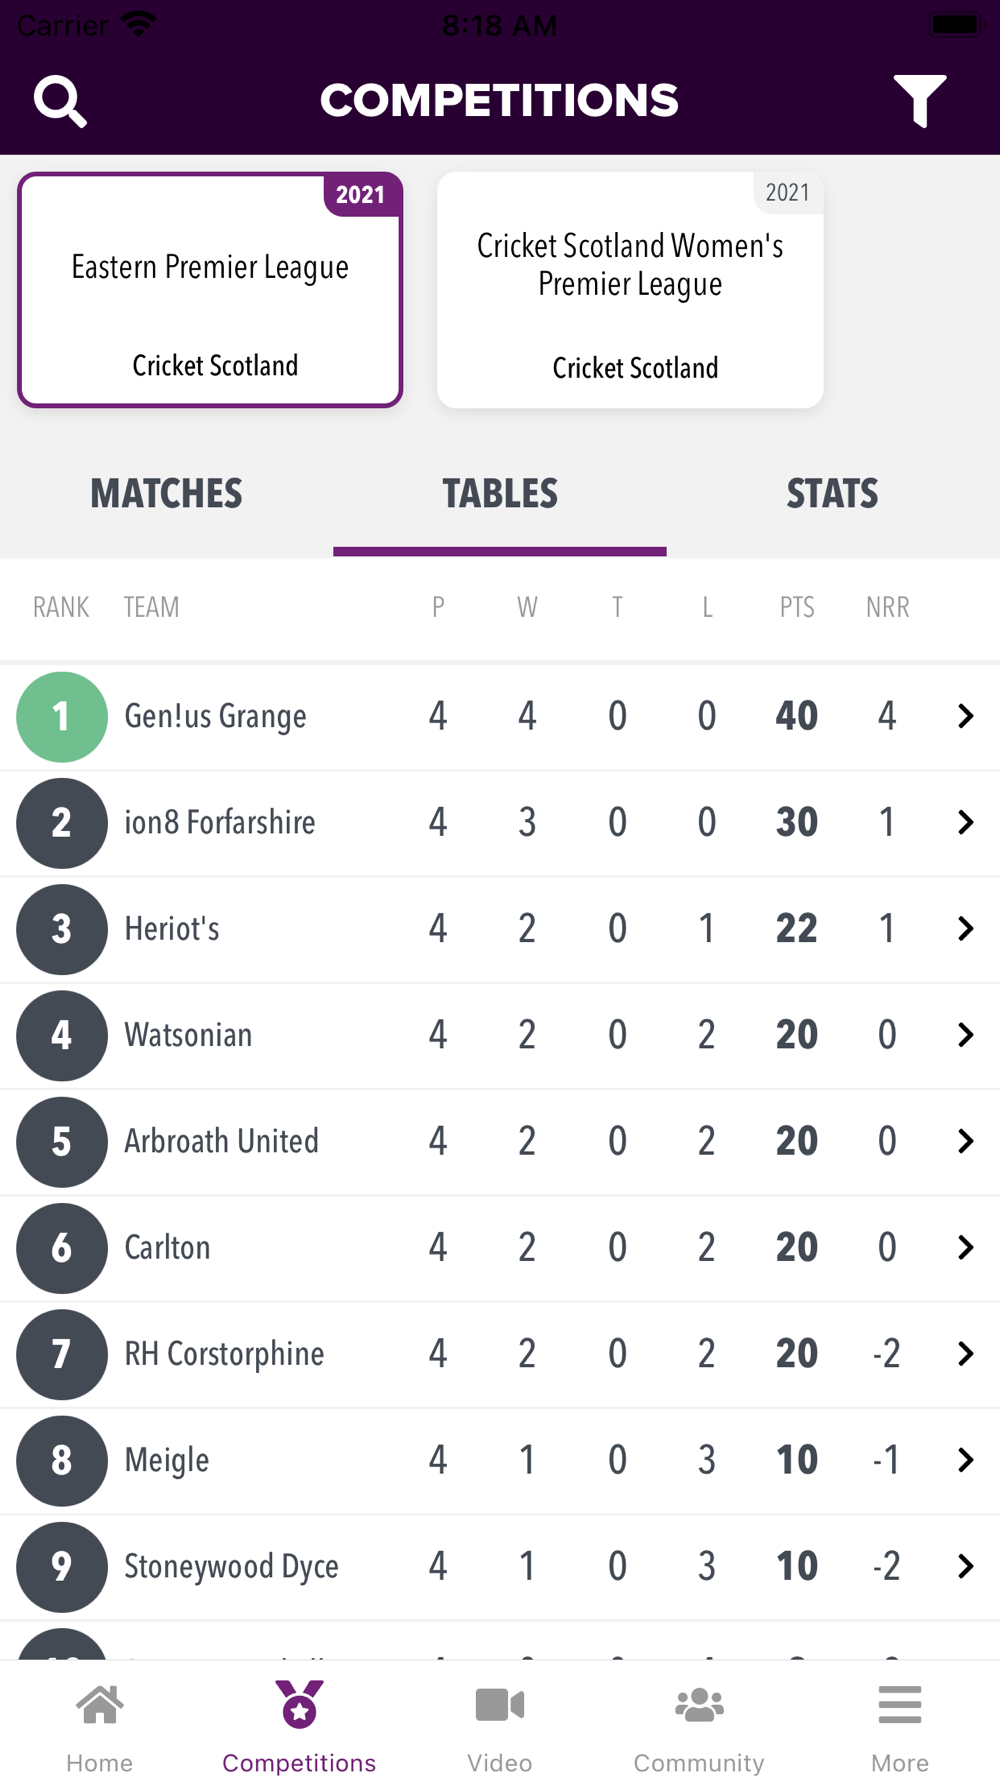Screen dimensions: 1000x1778
Task: Tap the Competitions medal icon
Action: point(299,1704)
